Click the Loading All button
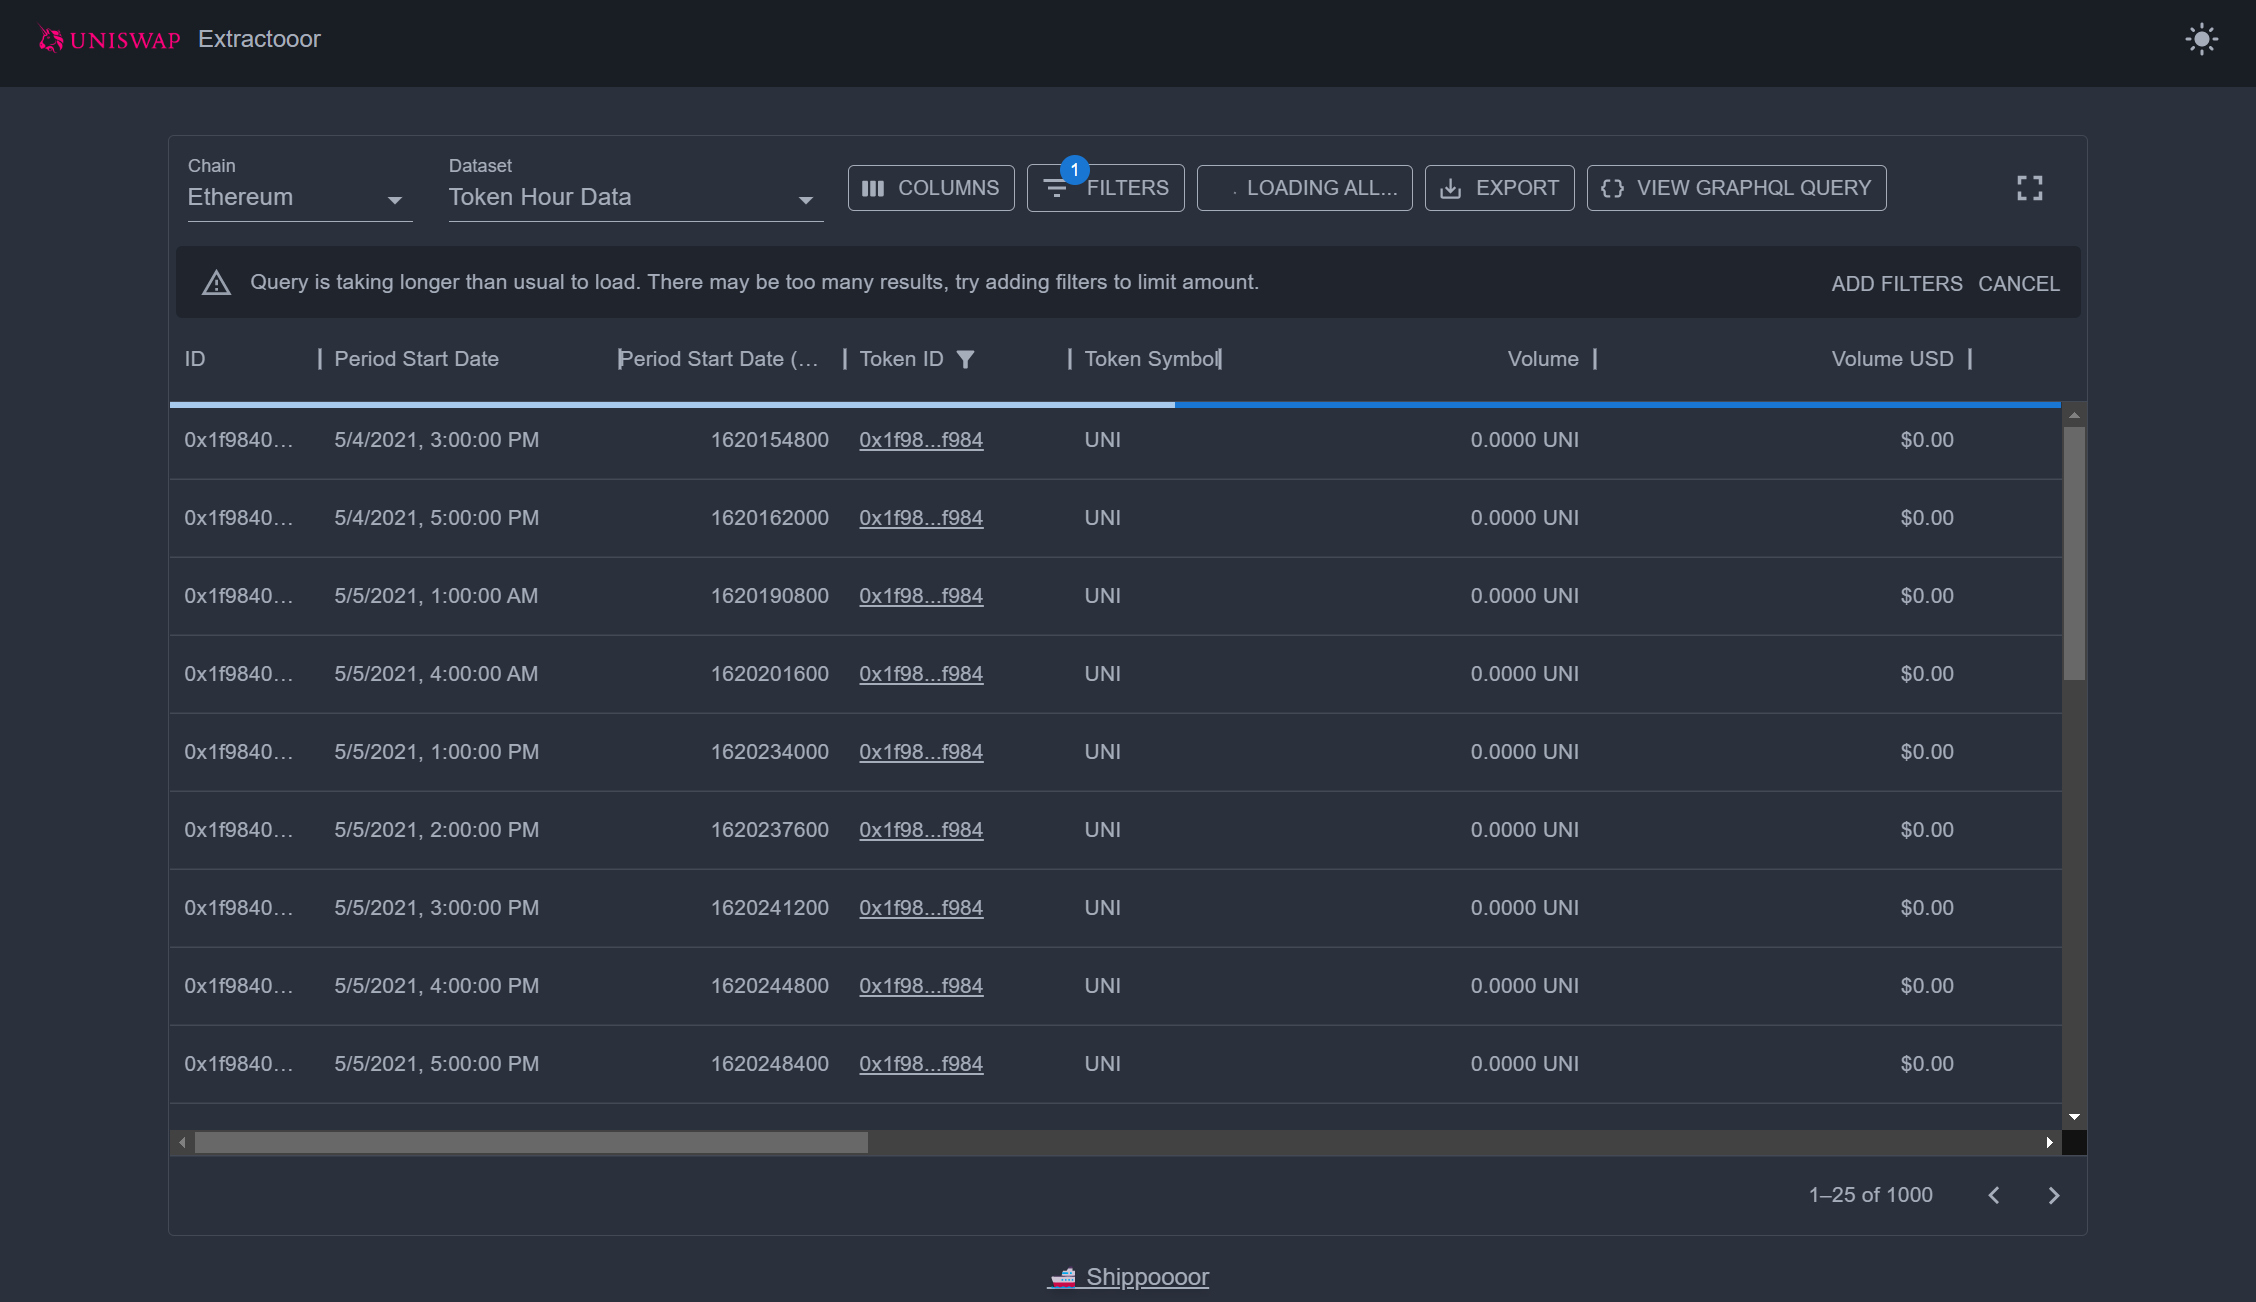 pos(1305,188)
